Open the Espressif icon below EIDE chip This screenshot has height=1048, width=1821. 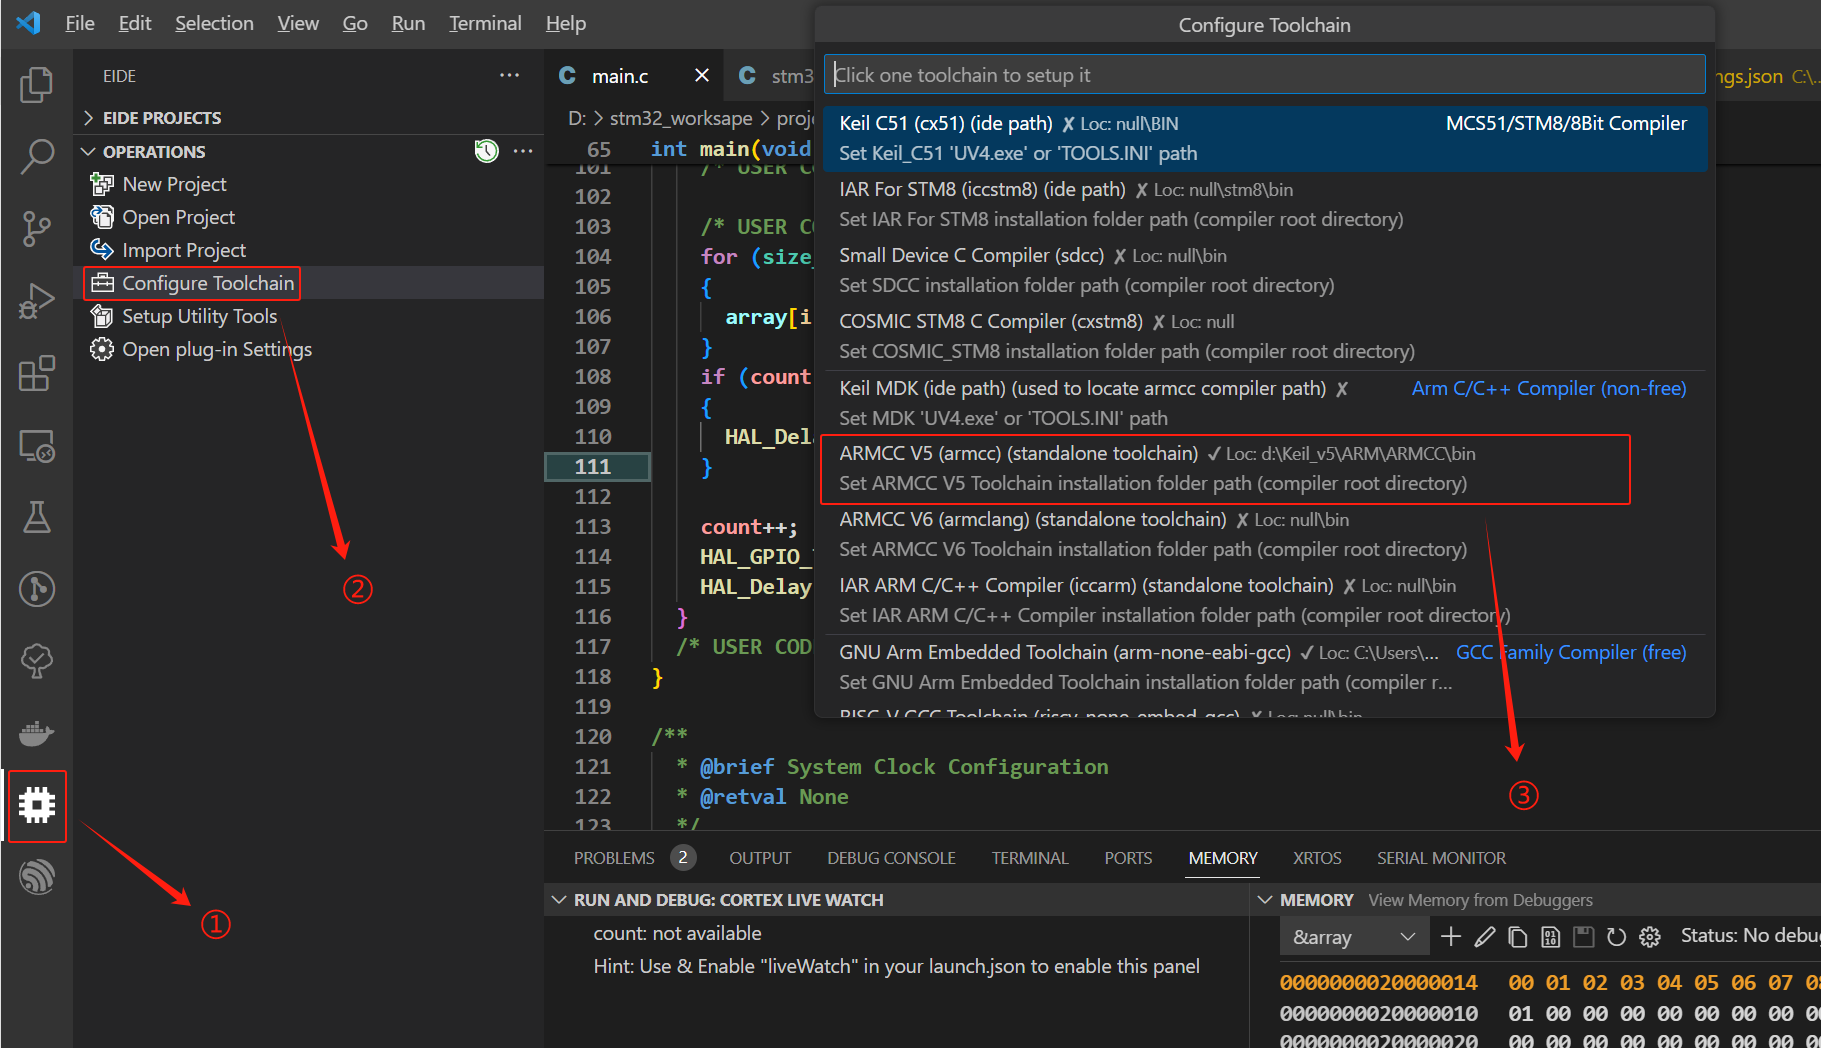click(37, 877)
